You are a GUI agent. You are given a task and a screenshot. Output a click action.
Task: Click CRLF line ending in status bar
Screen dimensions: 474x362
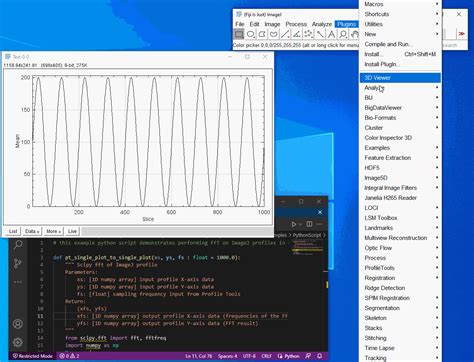pos(266,356)
